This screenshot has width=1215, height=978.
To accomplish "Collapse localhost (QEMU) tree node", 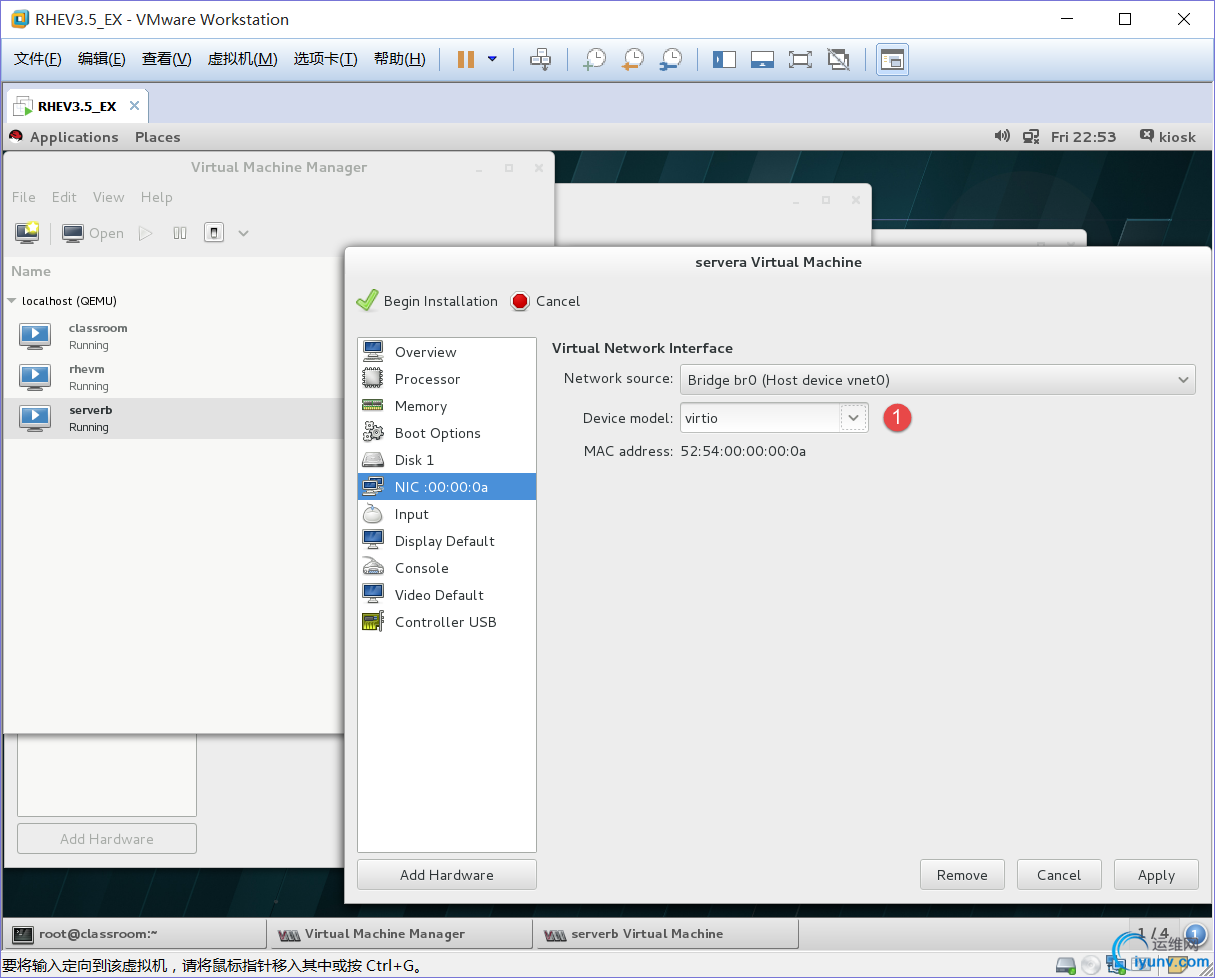I will pos(12,301).
